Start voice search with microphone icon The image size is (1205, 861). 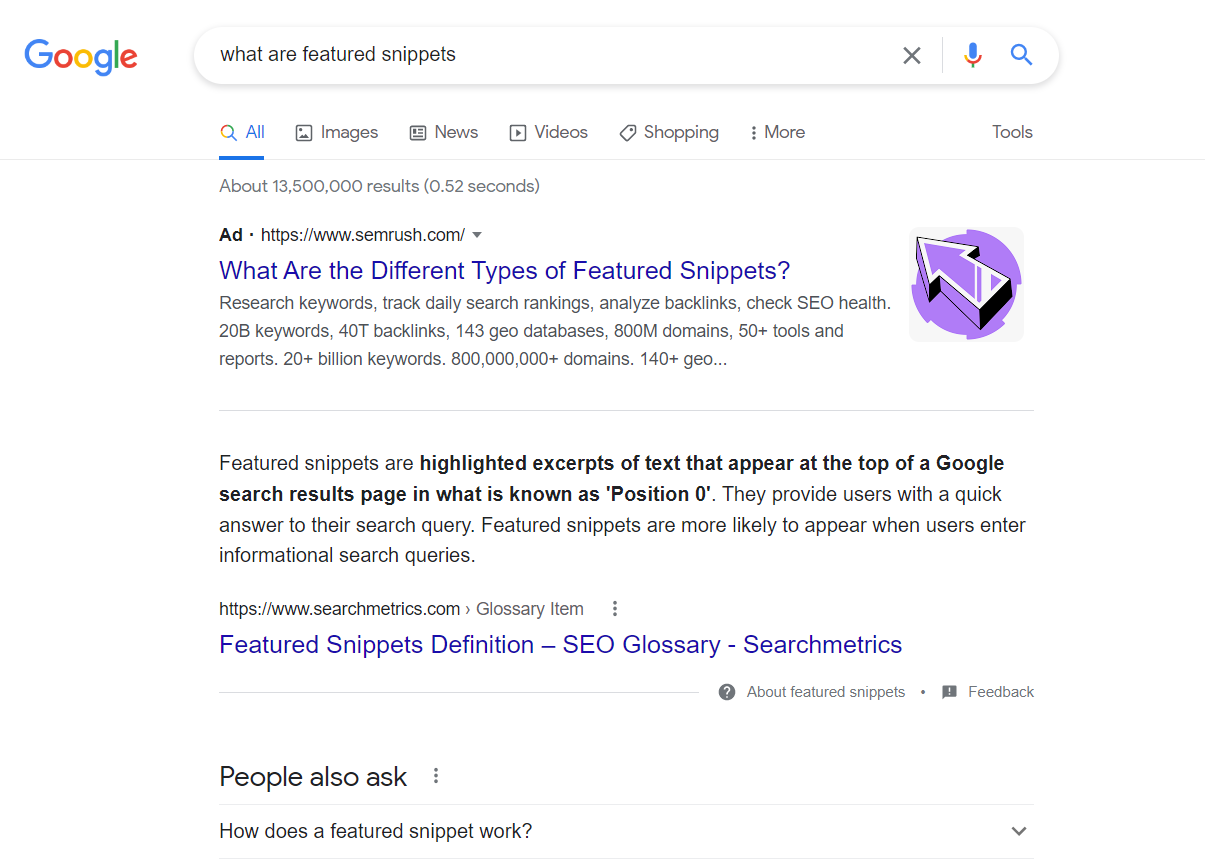973,55
